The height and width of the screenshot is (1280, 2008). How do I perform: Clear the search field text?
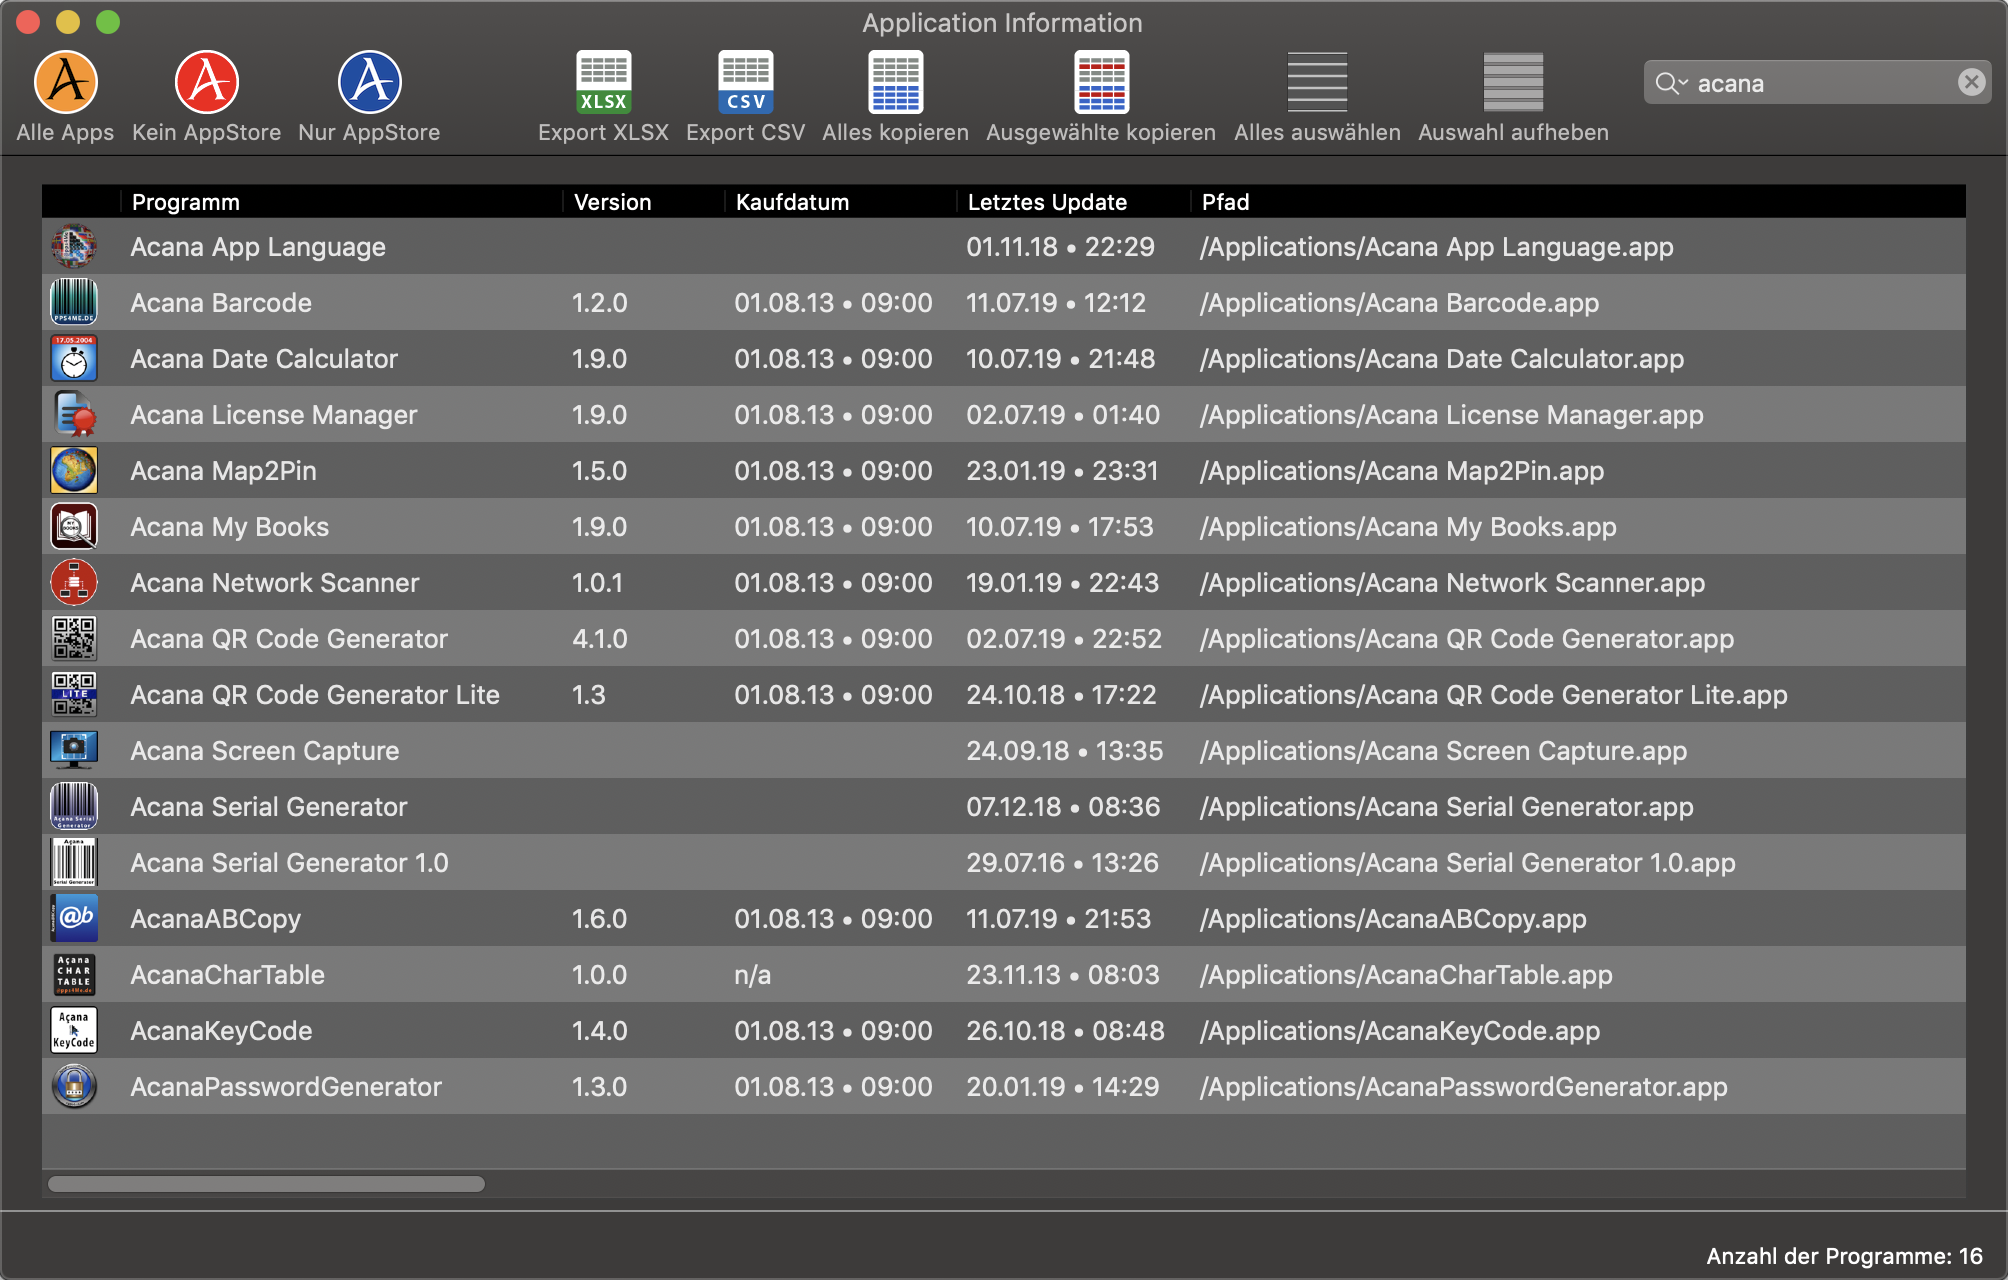tap(1971, 82)
